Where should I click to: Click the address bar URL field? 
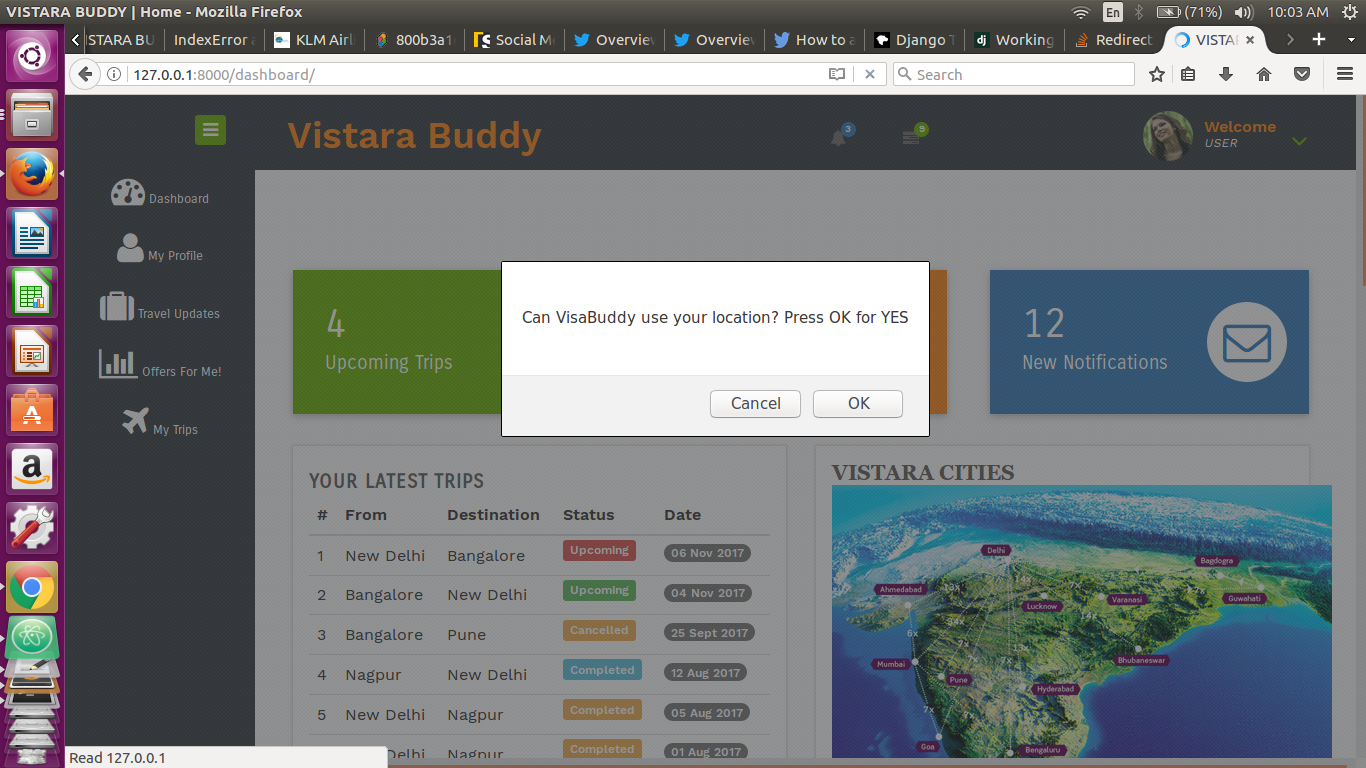pos(470,74)
